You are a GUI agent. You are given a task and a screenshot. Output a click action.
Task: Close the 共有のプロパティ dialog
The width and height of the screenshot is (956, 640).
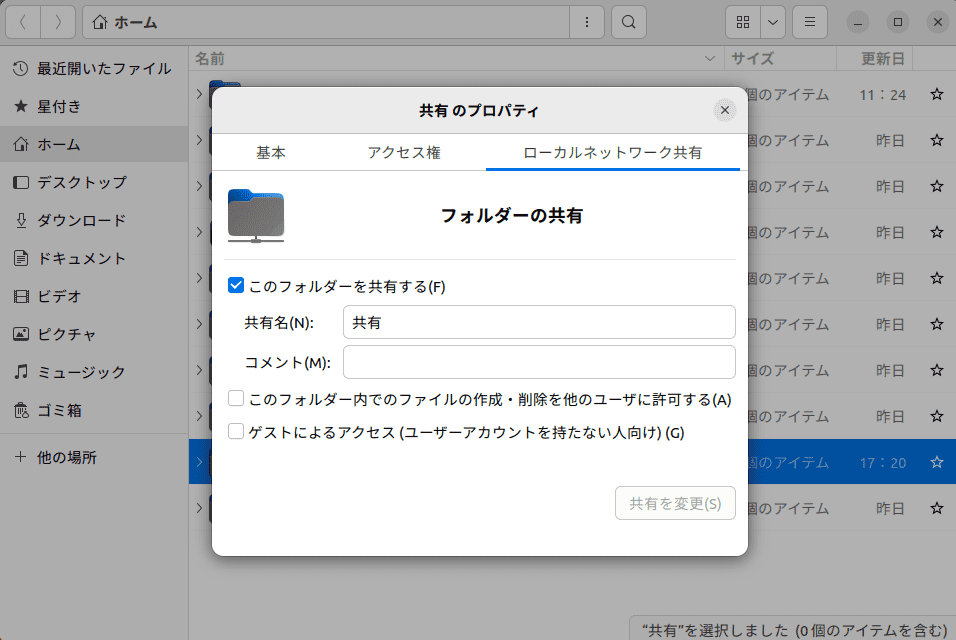click(724, 110)
